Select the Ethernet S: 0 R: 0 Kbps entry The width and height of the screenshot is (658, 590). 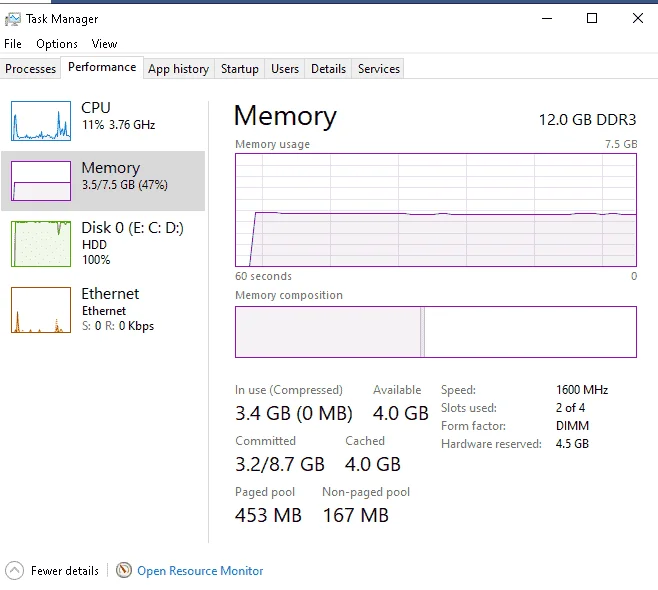pyautogui.click(x=103, y=310)
